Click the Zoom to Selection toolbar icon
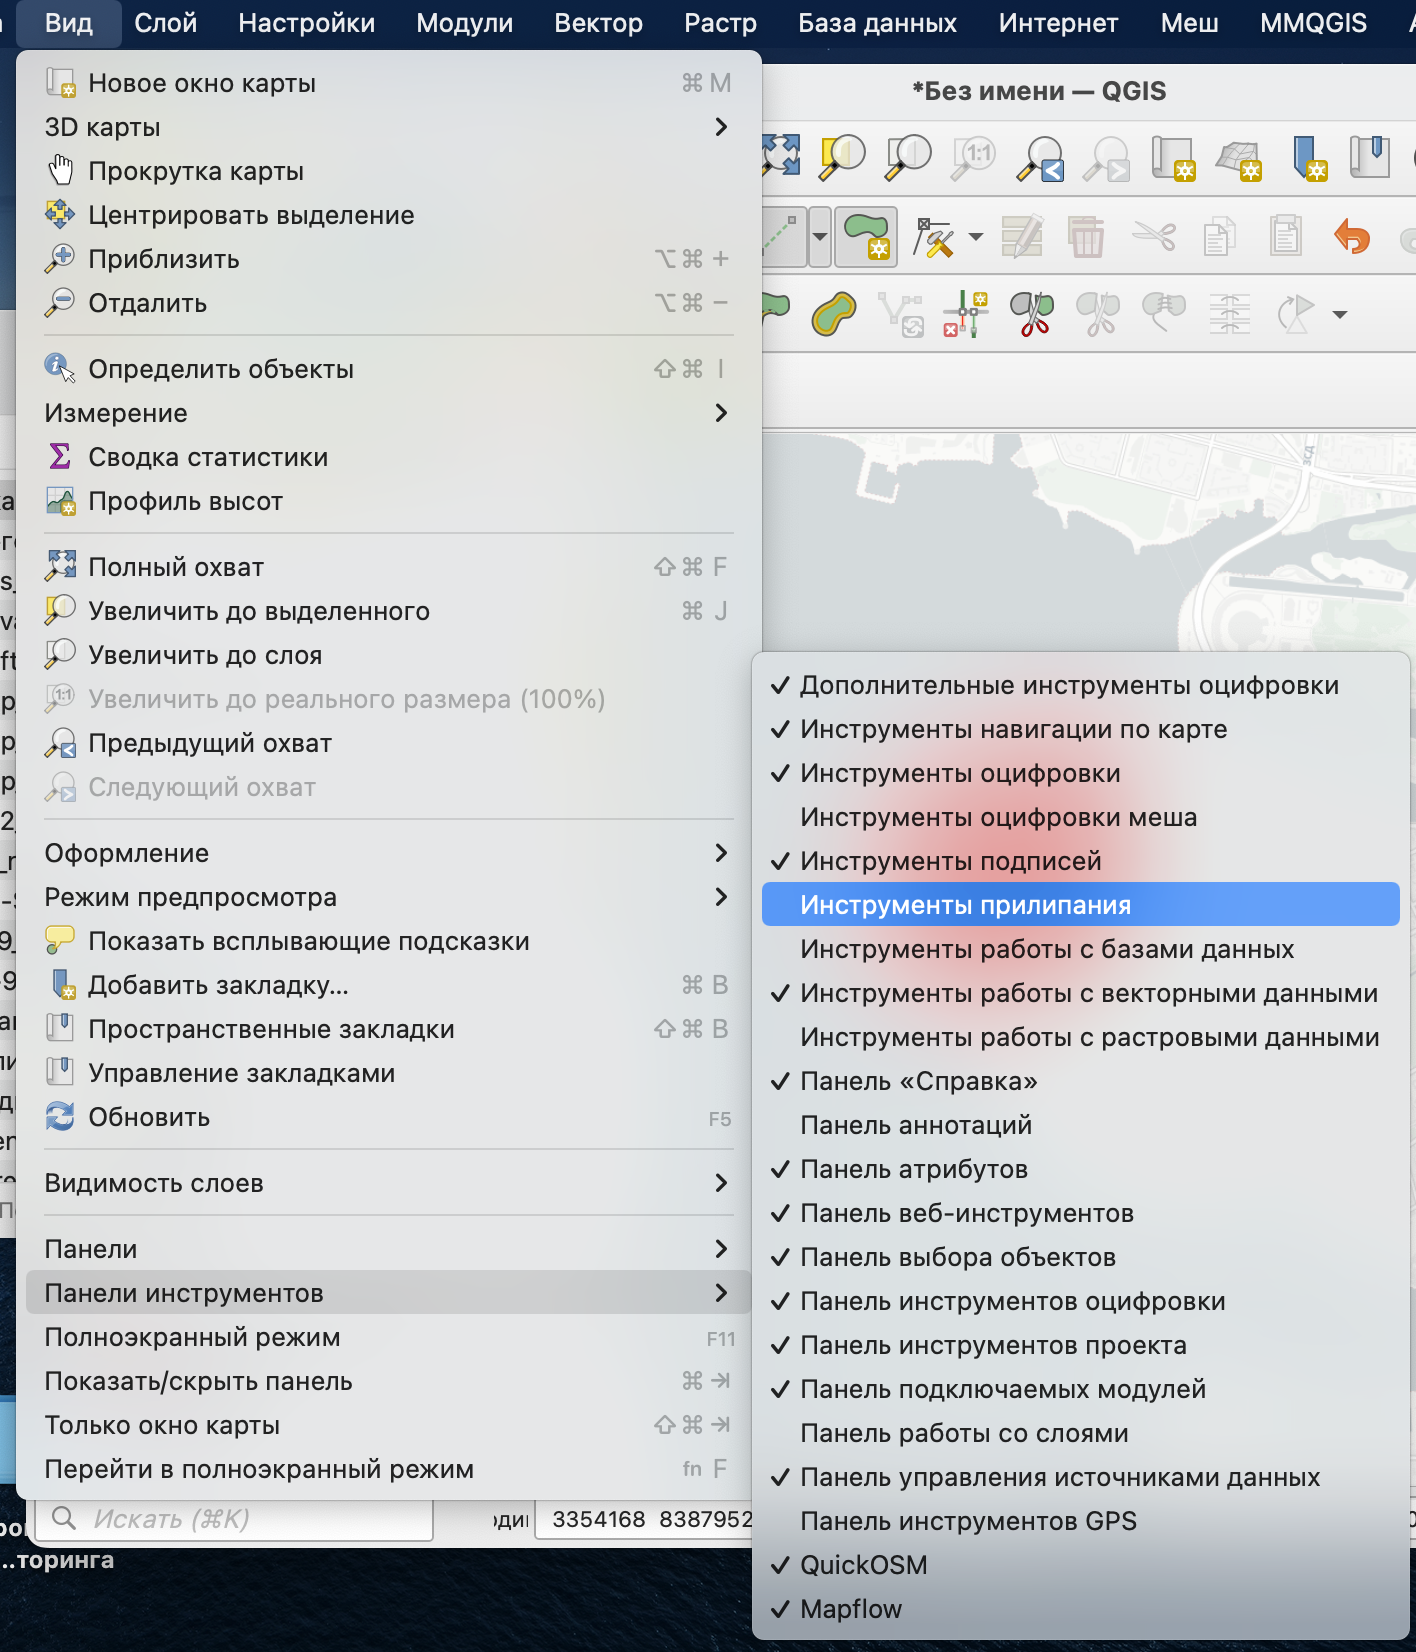 pos(842,157)
